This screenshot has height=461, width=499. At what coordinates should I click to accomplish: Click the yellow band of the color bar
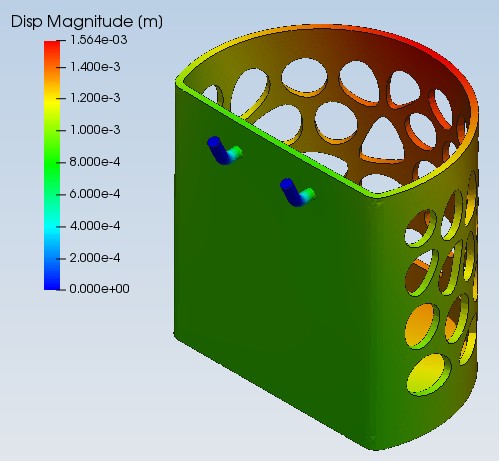[52, 99]
